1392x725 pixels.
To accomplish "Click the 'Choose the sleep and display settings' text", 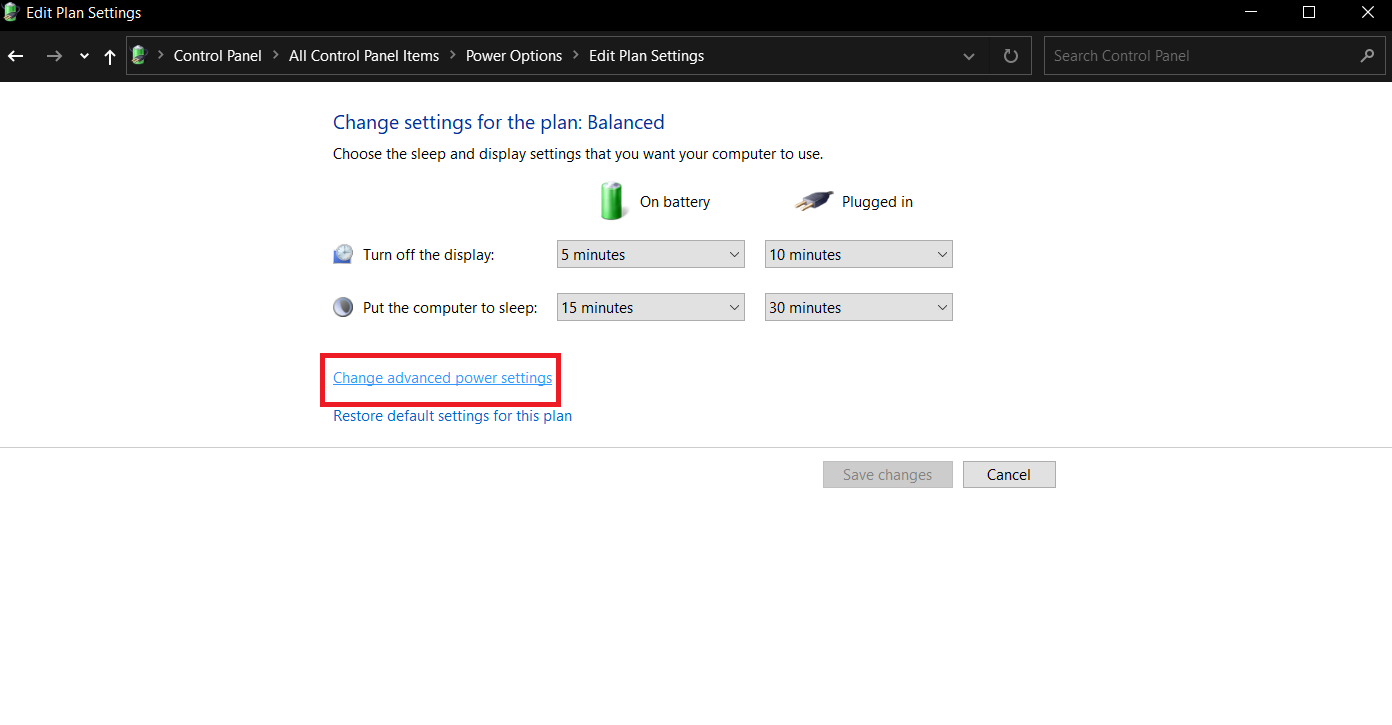I will pos(578,154).
